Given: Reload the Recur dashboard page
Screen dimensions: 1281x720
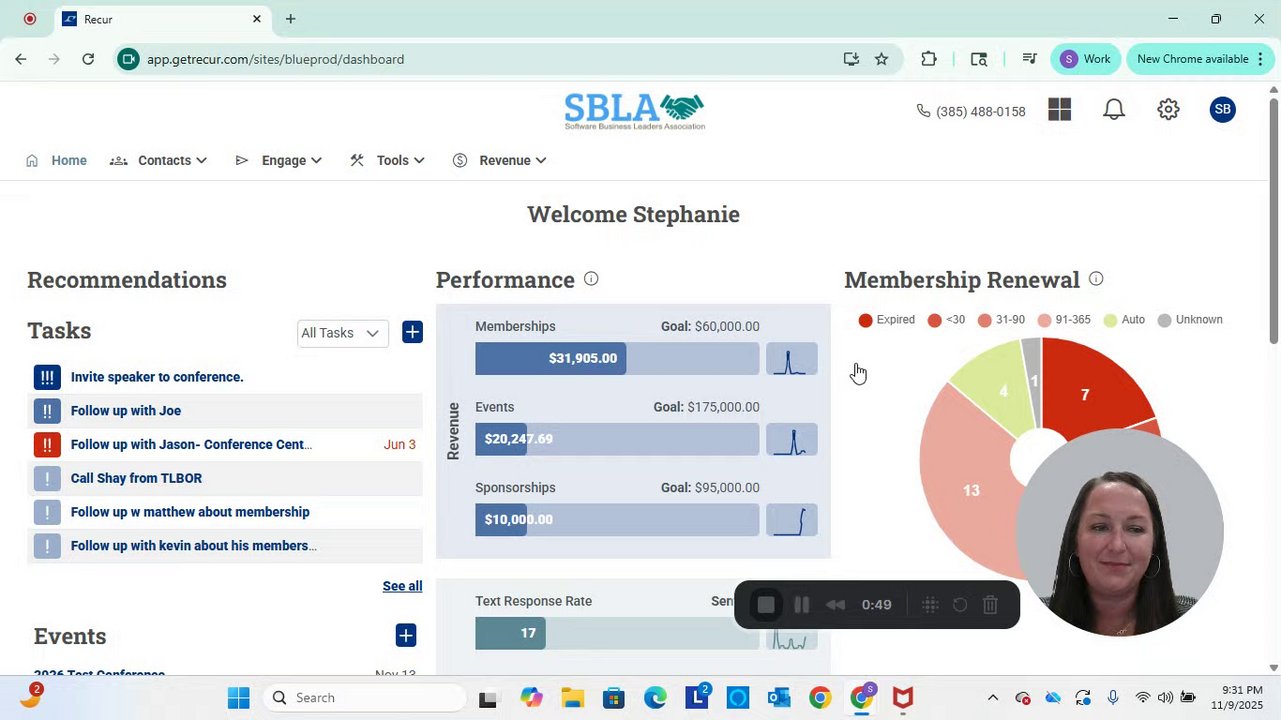Looking at the screenshot, I should pos(88,59).
